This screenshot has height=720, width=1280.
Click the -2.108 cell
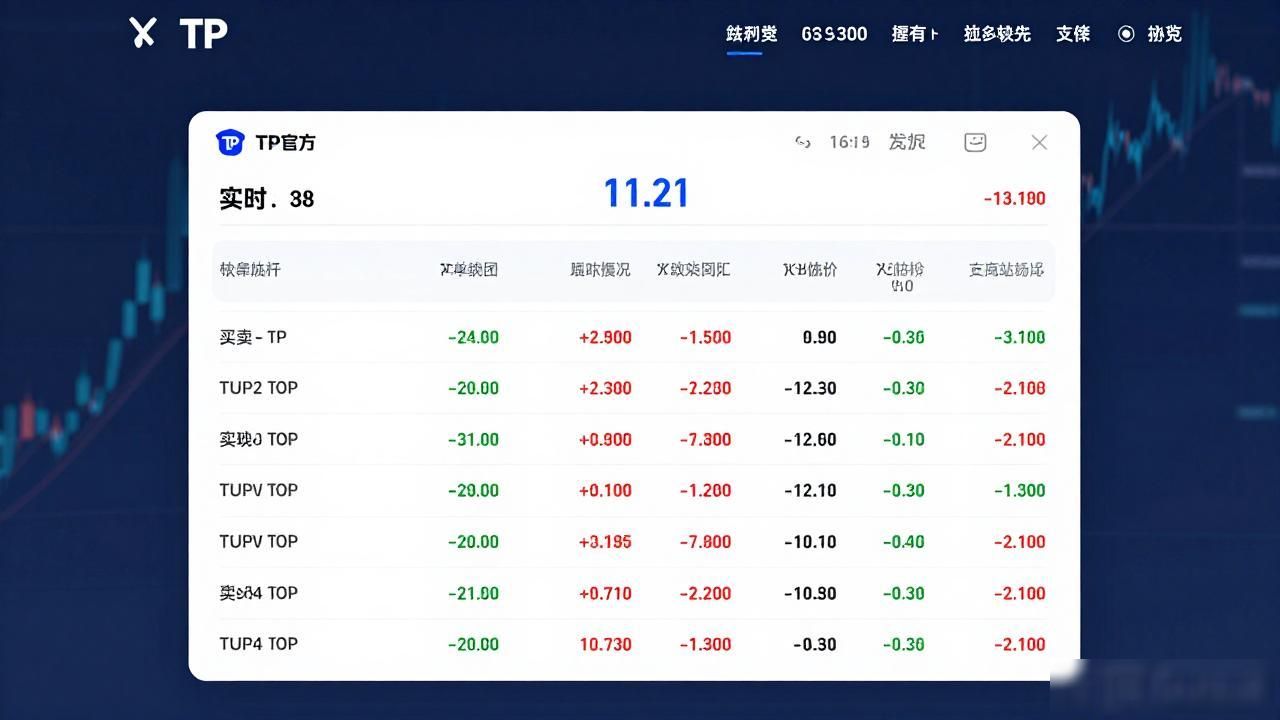(x=1019, y=388)
